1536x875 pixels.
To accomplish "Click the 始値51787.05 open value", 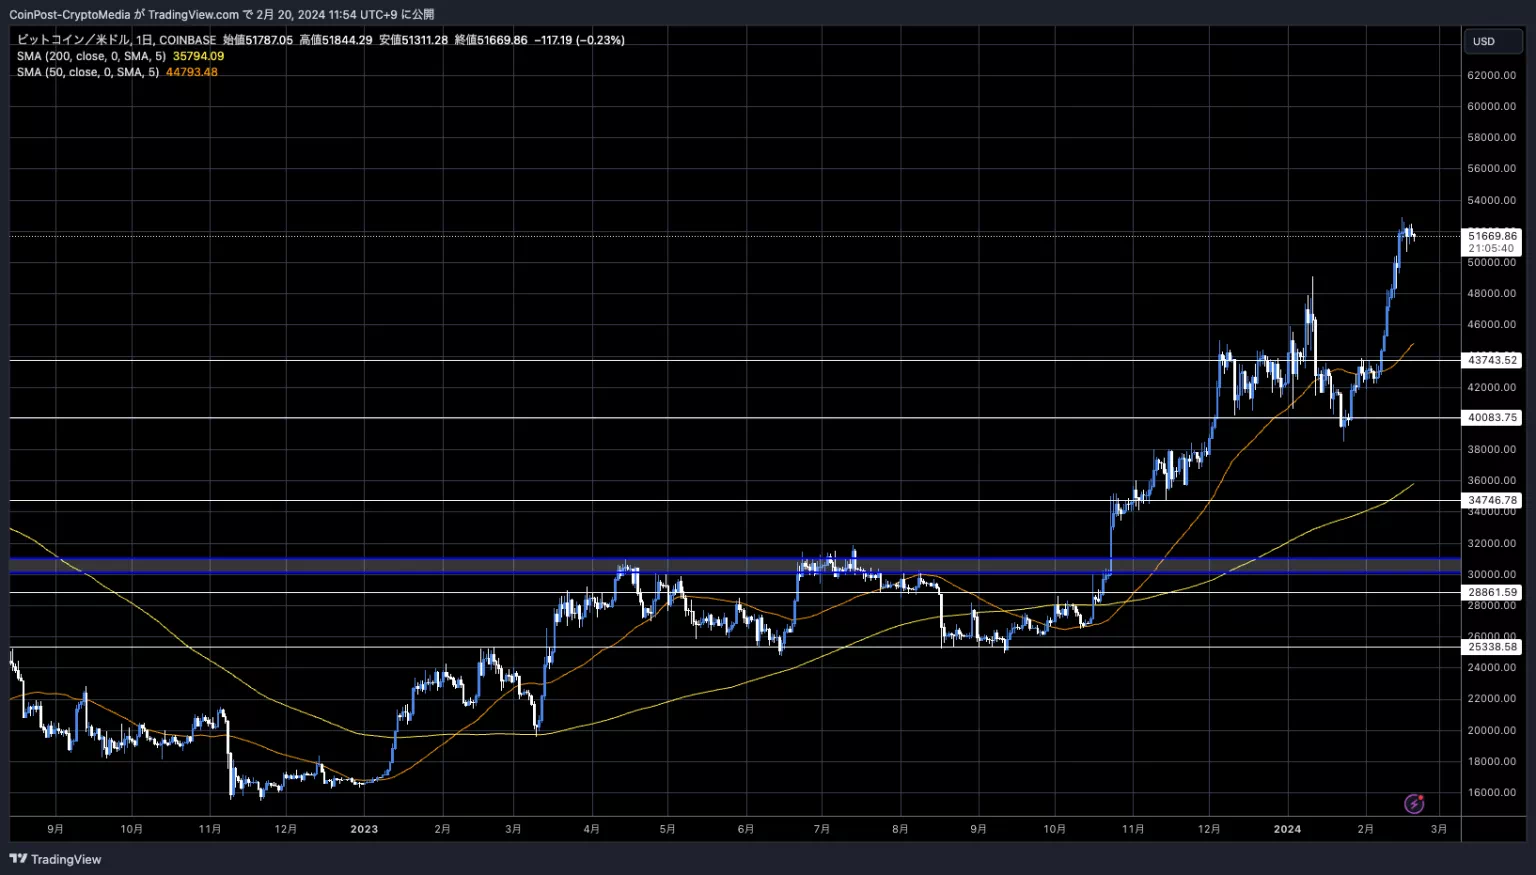I will coord(258,40).
